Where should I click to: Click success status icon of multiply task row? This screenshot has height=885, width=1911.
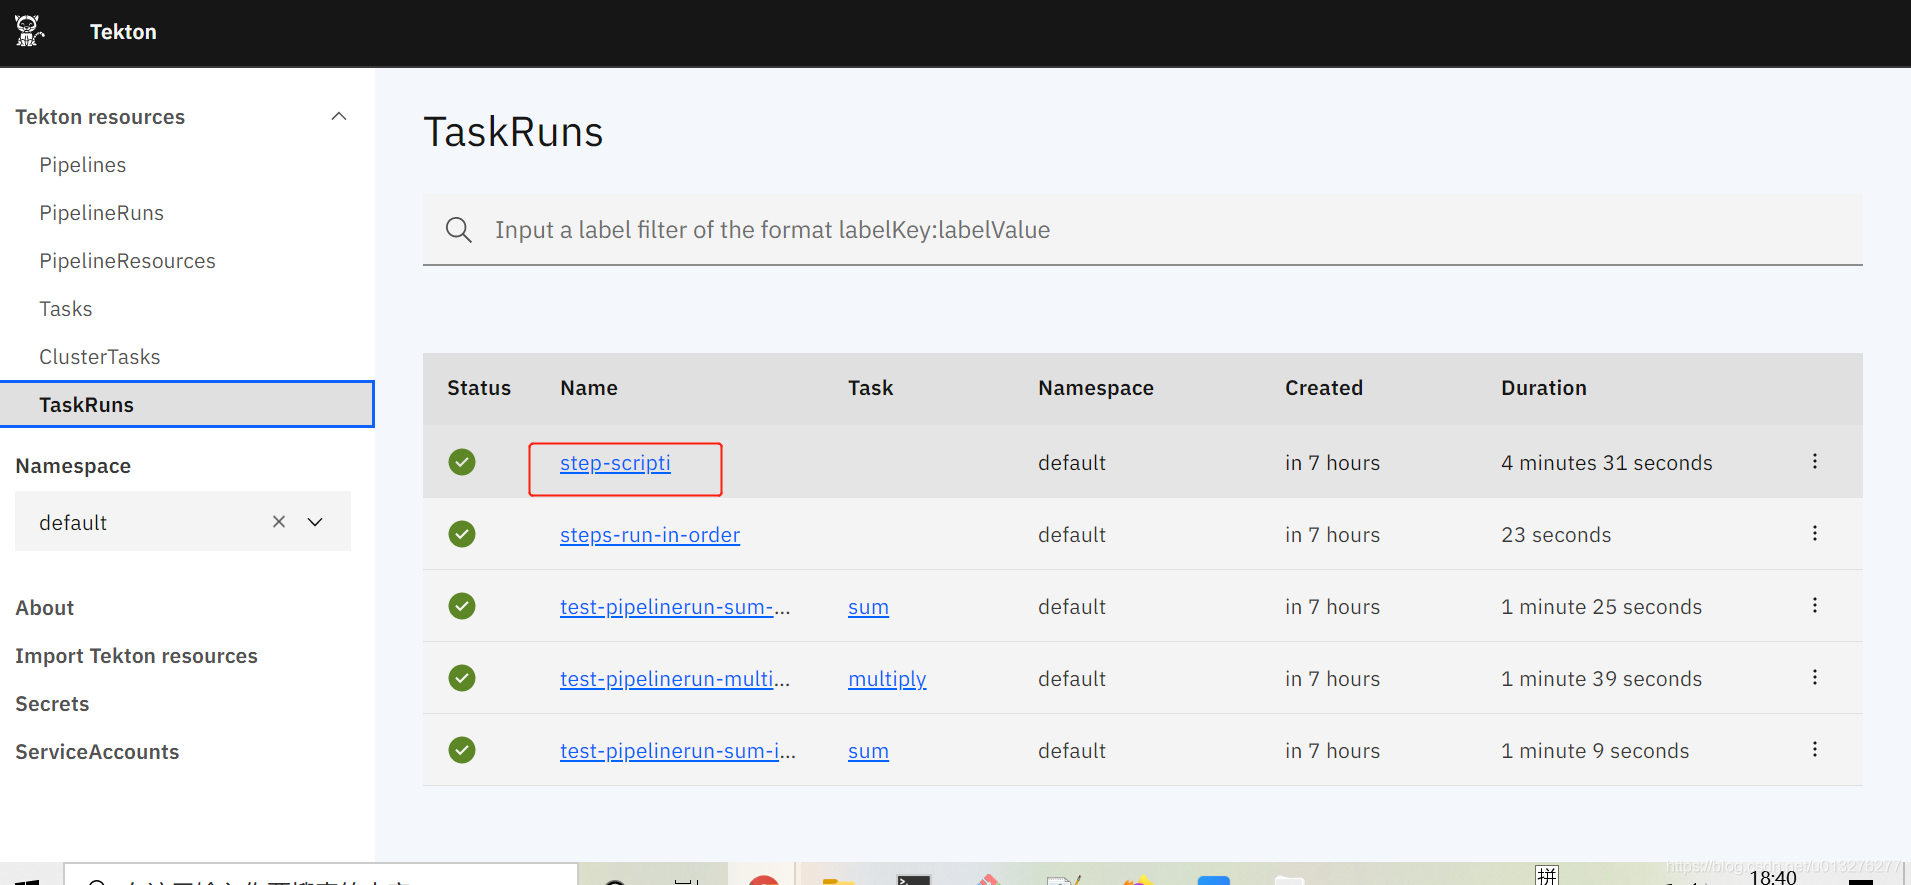pos(462,678)
